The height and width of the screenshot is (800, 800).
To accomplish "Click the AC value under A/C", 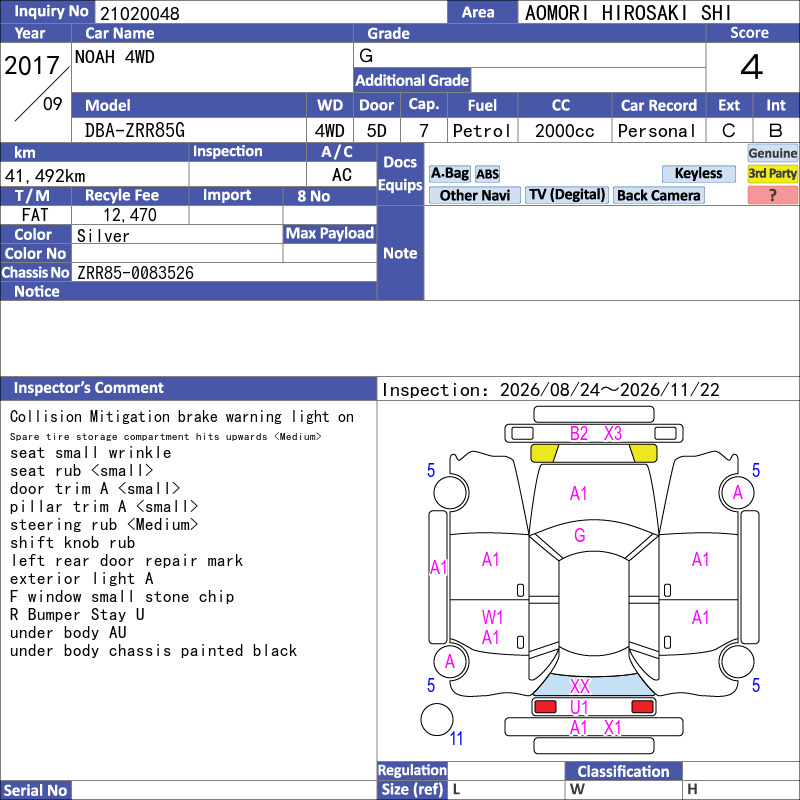I will click(x=341, y=175).
